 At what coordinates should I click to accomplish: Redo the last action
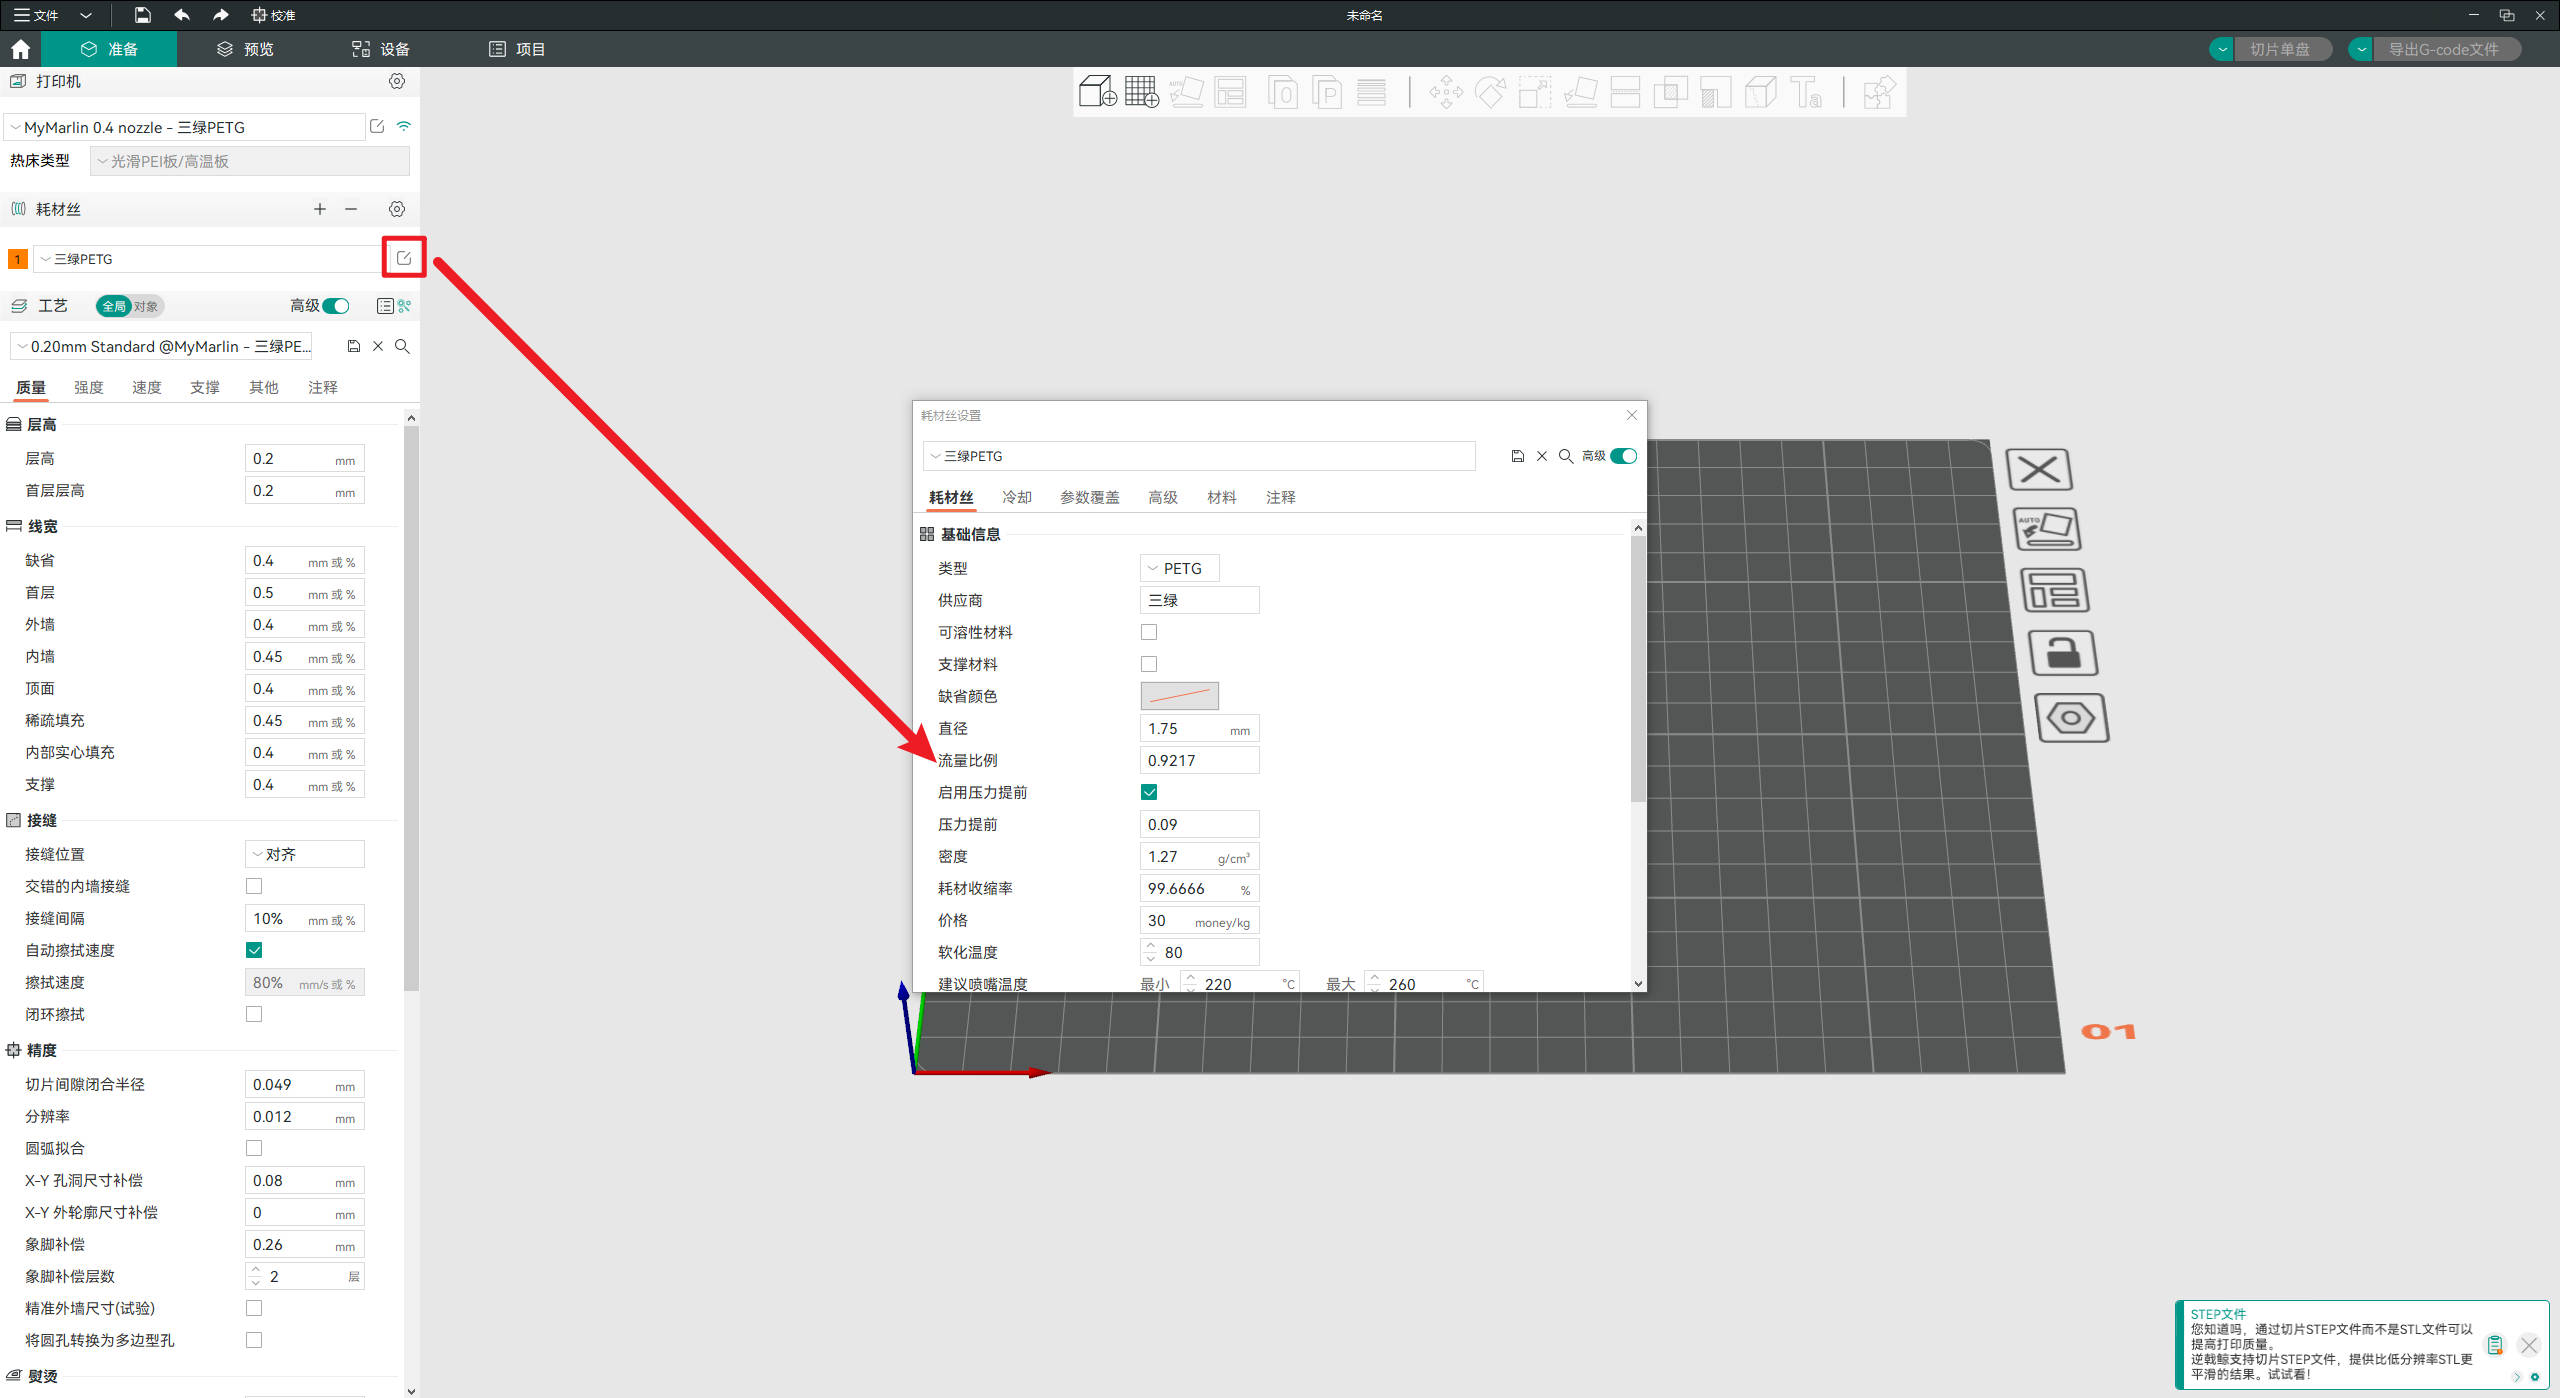[x=221, y=15]
